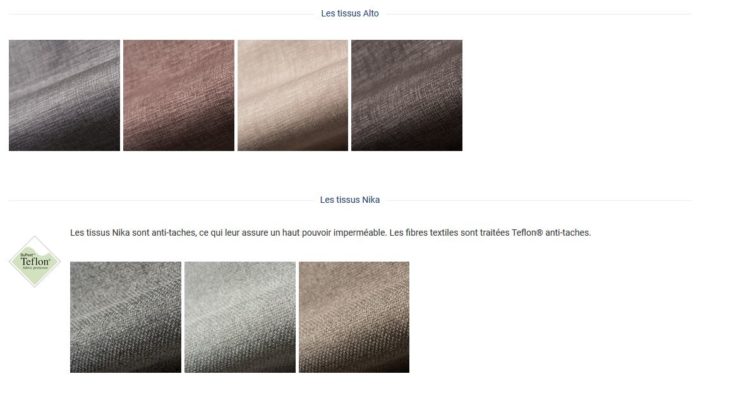Click 'Les fibres textiles' sentence beginning
Viewport: 748px width, 400px height.
coord(423,233)
